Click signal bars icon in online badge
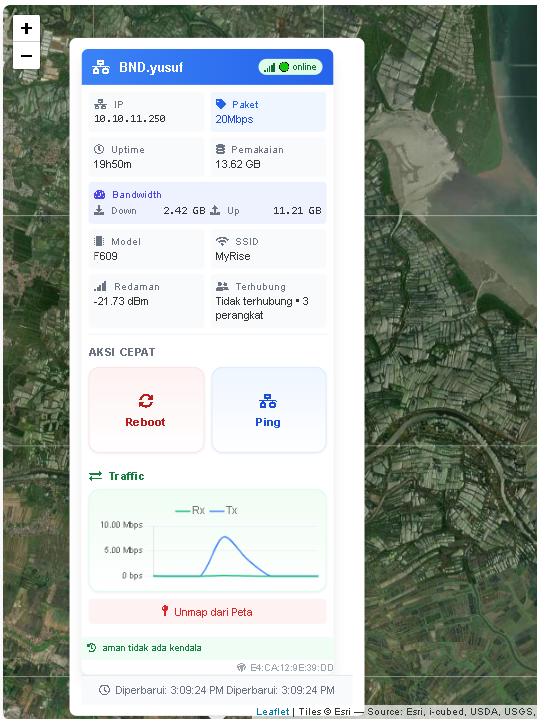Screen dimensions: 537x719 pyautogui.click(x=270, y=67)
